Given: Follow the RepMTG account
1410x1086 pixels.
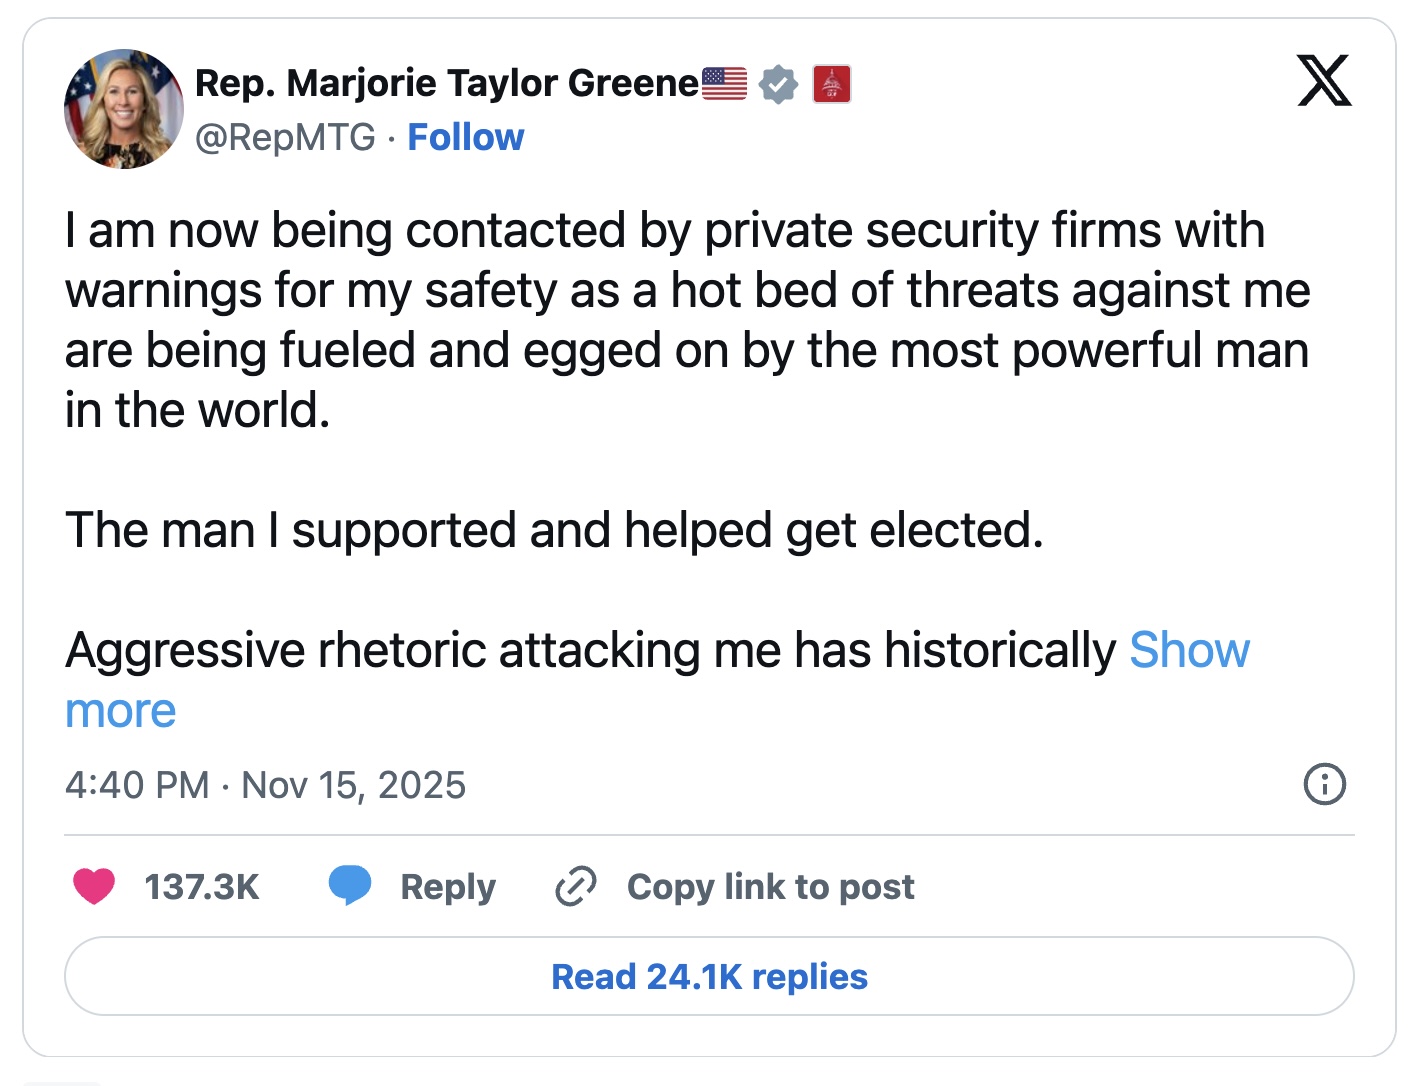Looking at the screenshot, I should [x=465, y=137].
